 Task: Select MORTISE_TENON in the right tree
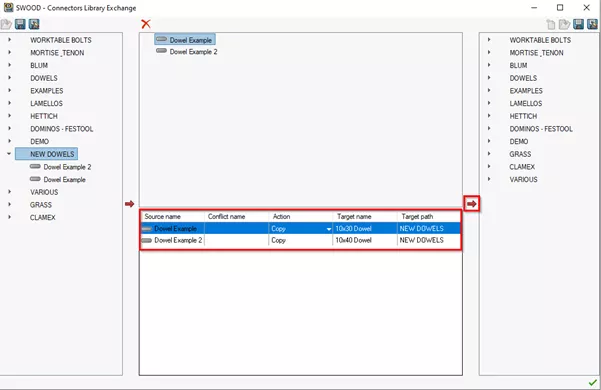(x=536, y=53)
